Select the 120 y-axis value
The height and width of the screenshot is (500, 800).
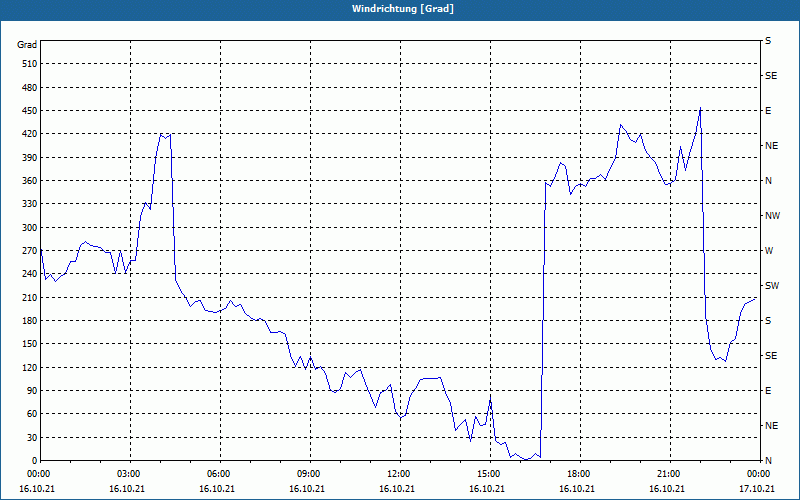click(30, 367)
